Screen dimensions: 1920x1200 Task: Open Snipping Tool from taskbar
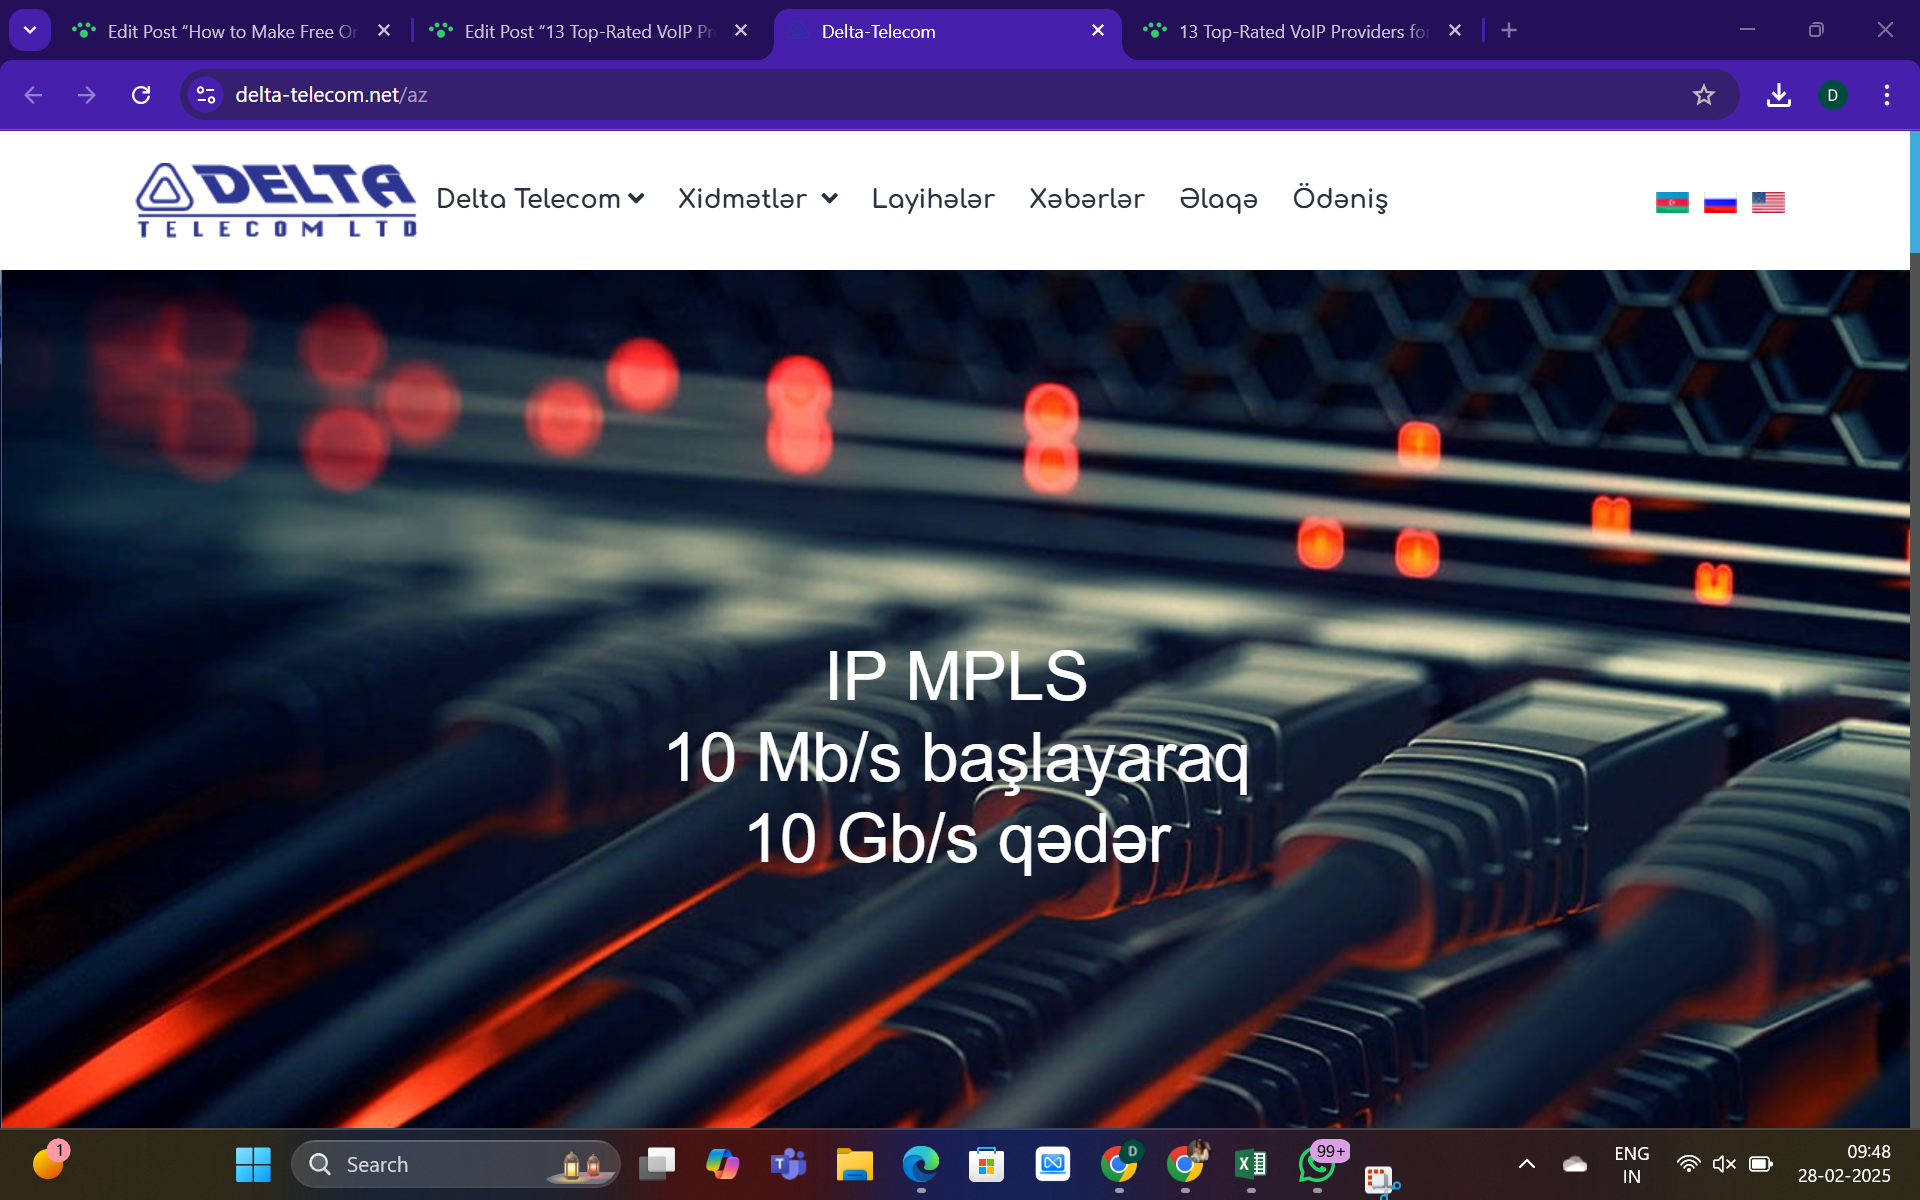[x=1381, y=1180]
